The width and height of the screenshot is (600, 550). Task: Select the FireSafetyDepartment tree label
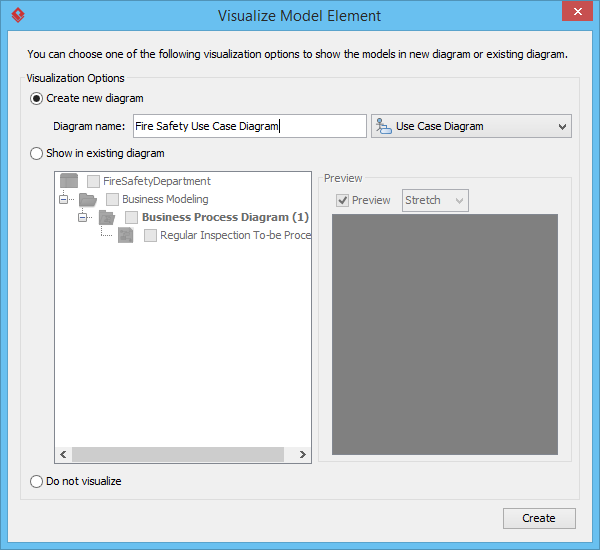[157, 181]
